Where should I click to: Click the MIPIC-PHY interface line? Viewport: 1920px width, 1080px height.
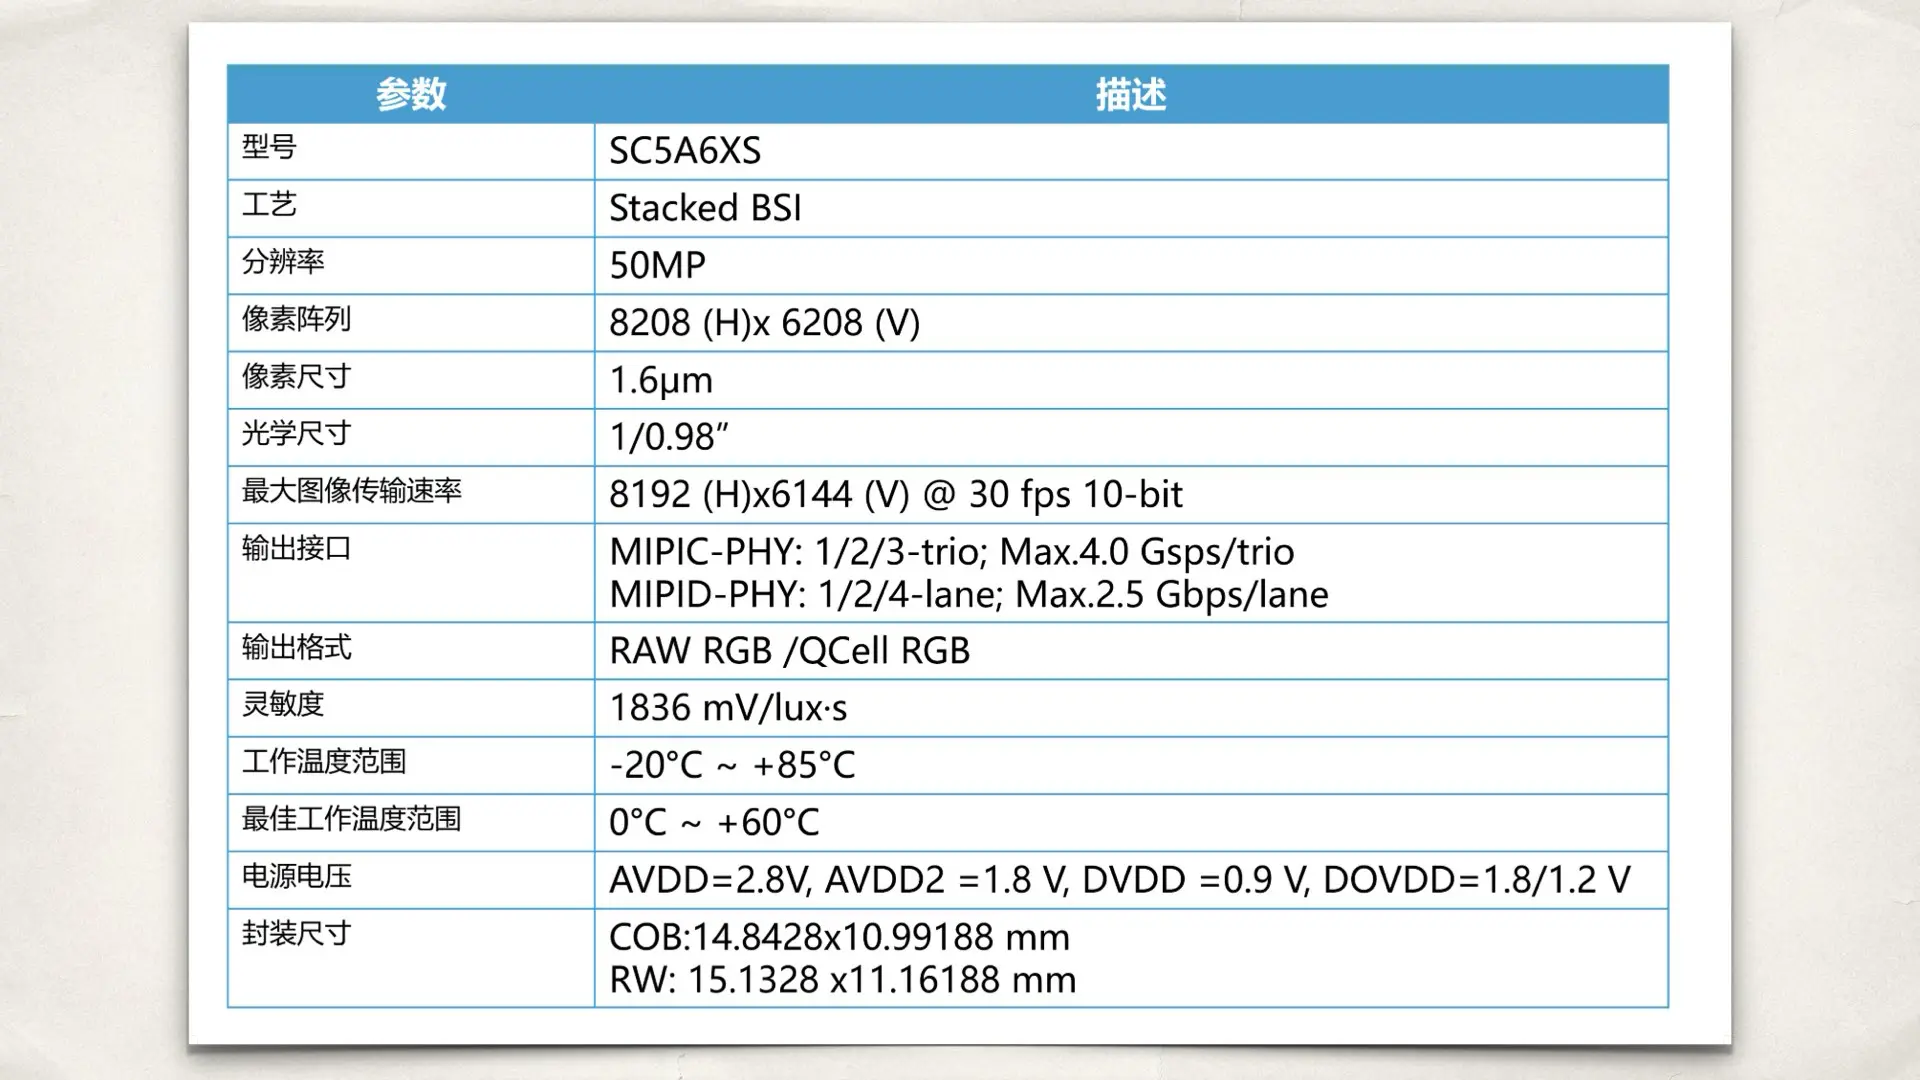[951, 551]
